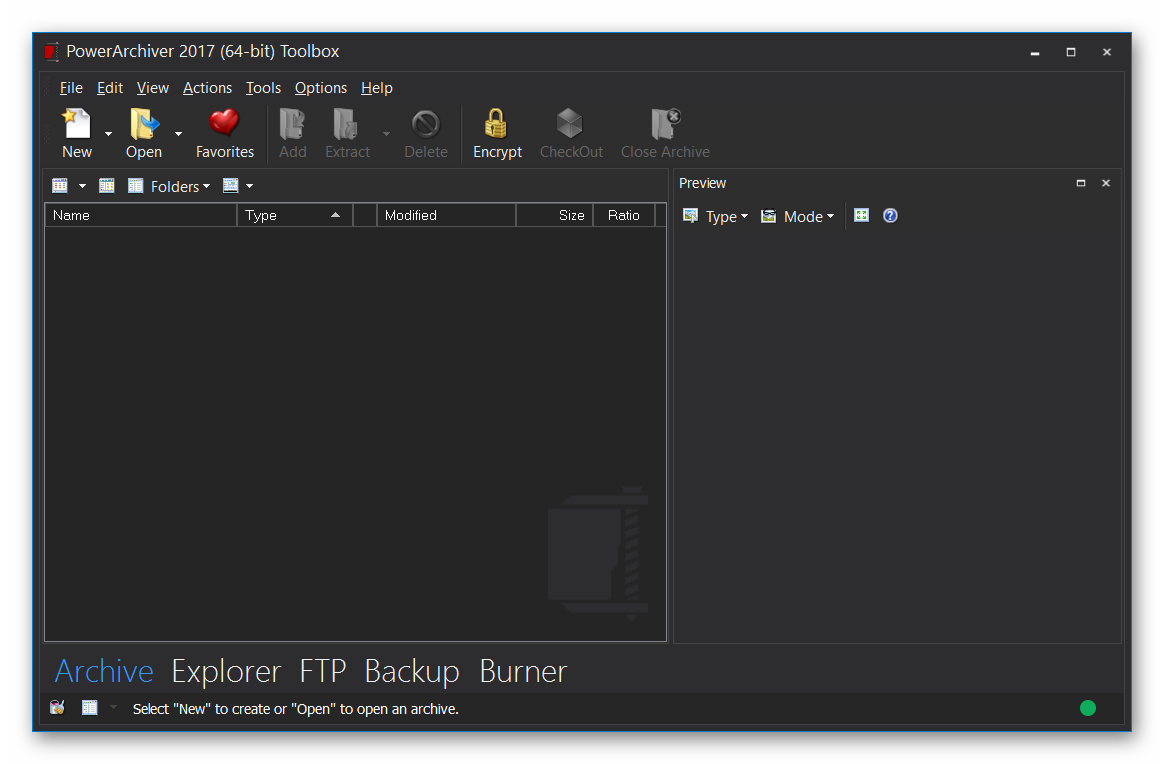Screen dimensions: 1164x764
Task: Open Preview help via the blue question mark
Action: (x=890, y=215)
